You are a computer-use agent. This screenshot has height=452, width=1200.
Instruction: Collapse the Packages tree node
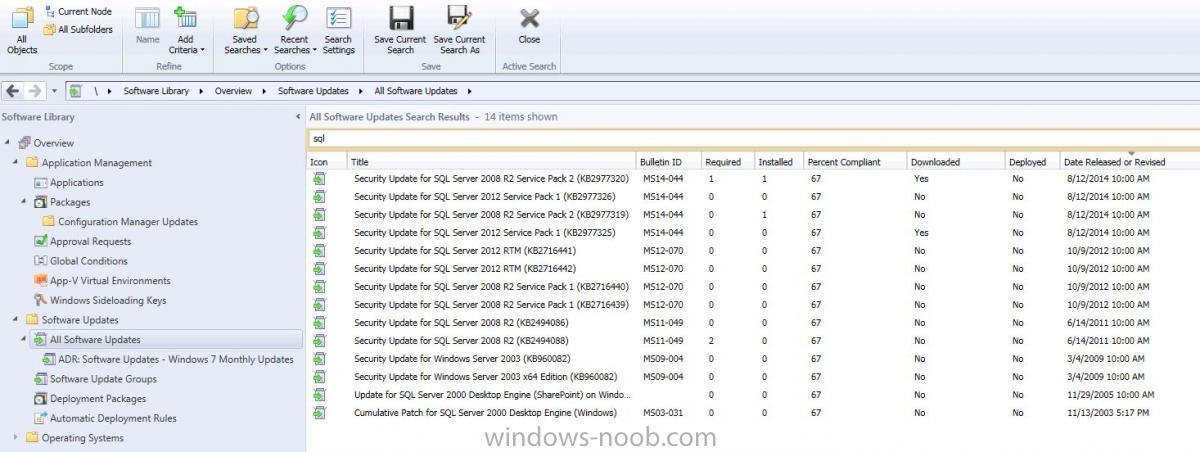tap(24, 202)
